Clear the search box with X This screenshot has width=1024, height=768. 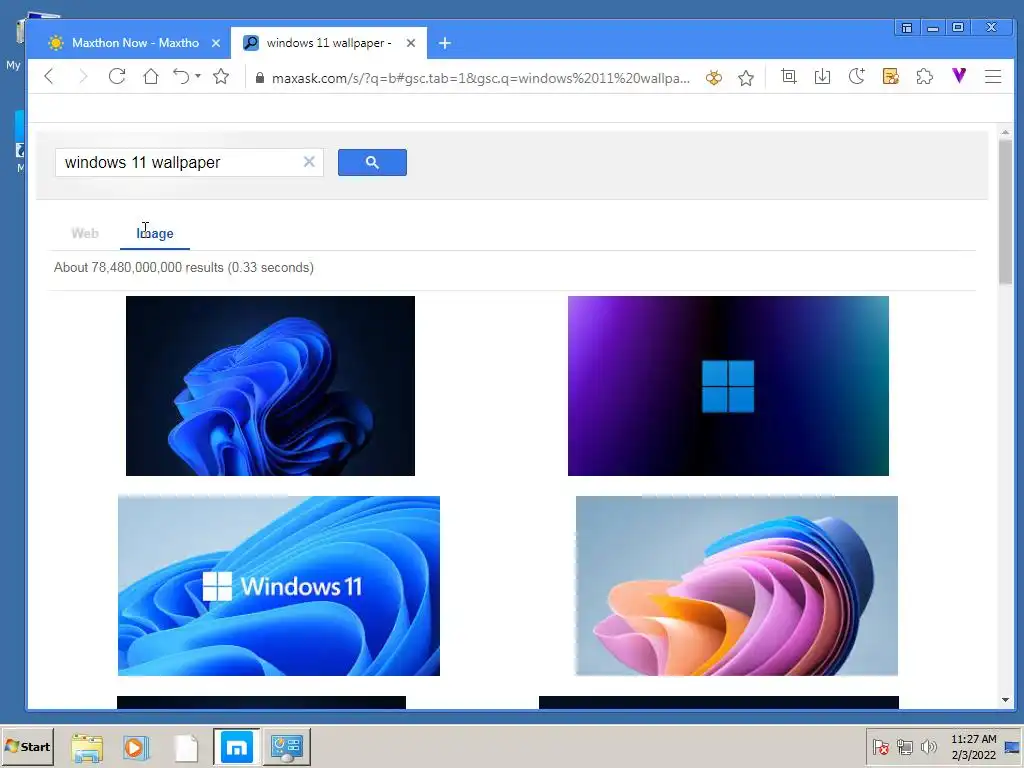pos(309,162)
